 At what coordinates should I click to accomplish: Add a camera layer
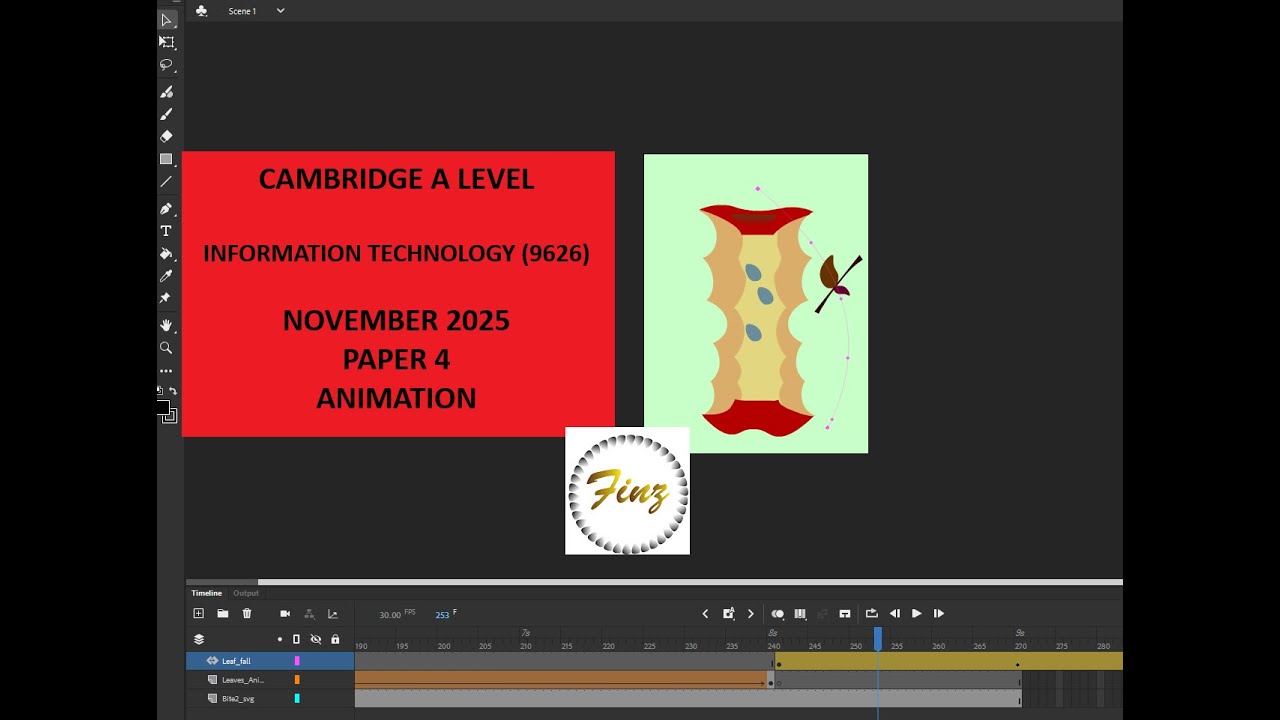tap(285, 614)
